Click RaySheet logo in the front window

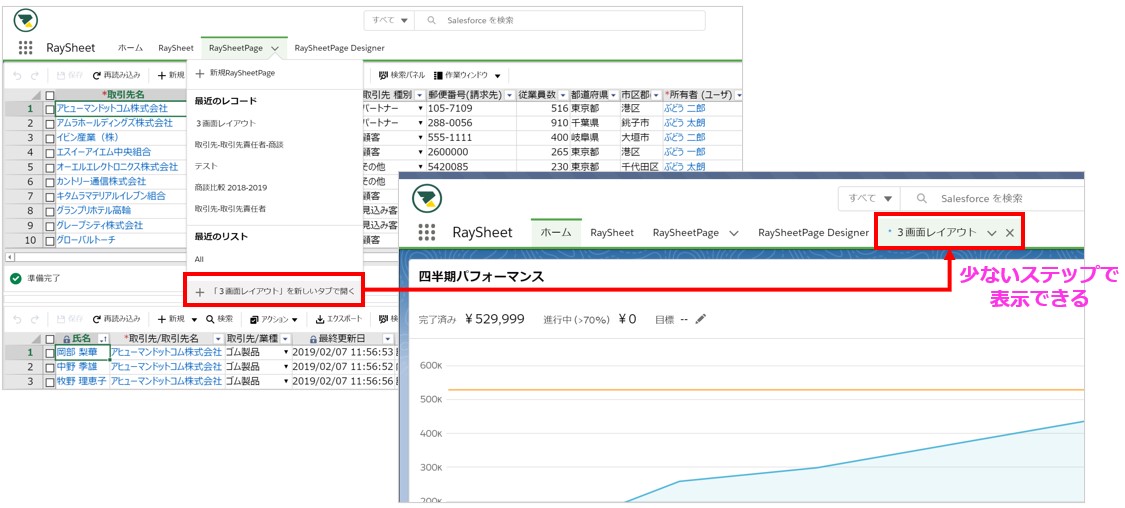tap(427, 198)
